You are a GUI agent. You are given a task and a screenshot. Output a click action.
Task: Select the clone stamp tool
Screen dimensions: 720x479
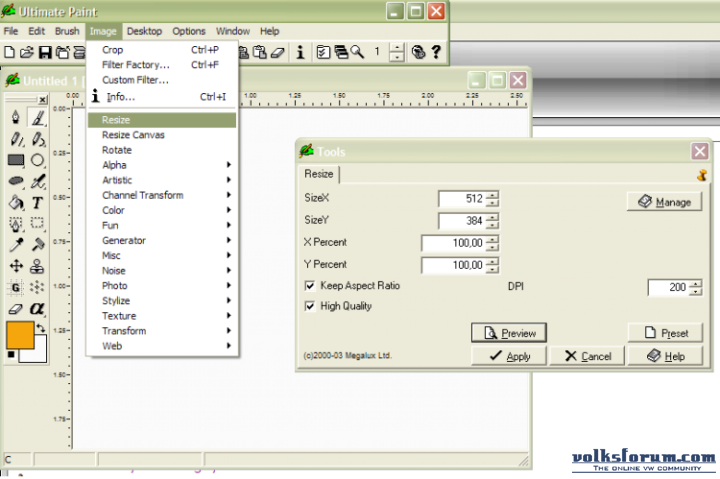tap(37, 266)
